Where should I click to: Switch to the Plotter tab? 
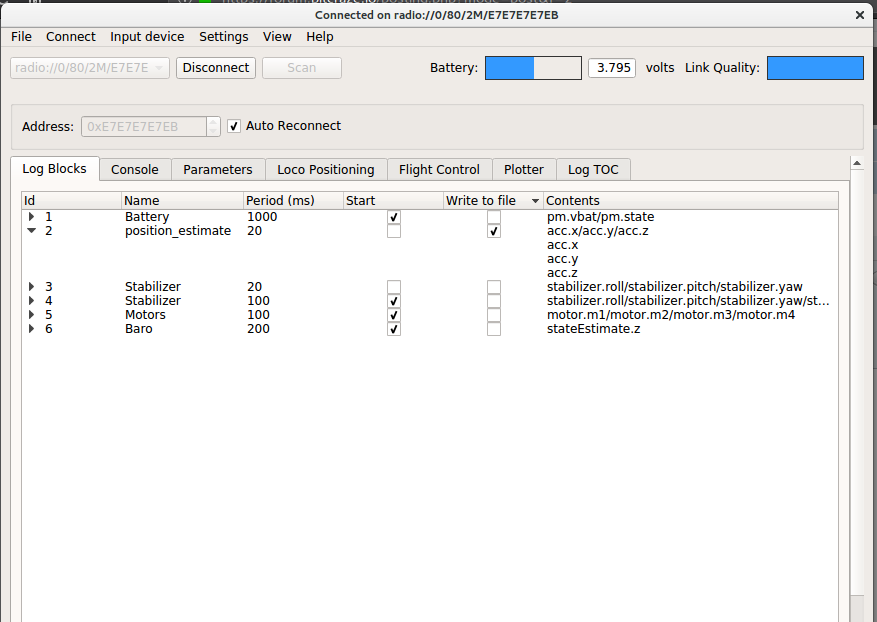click(524, 170)
